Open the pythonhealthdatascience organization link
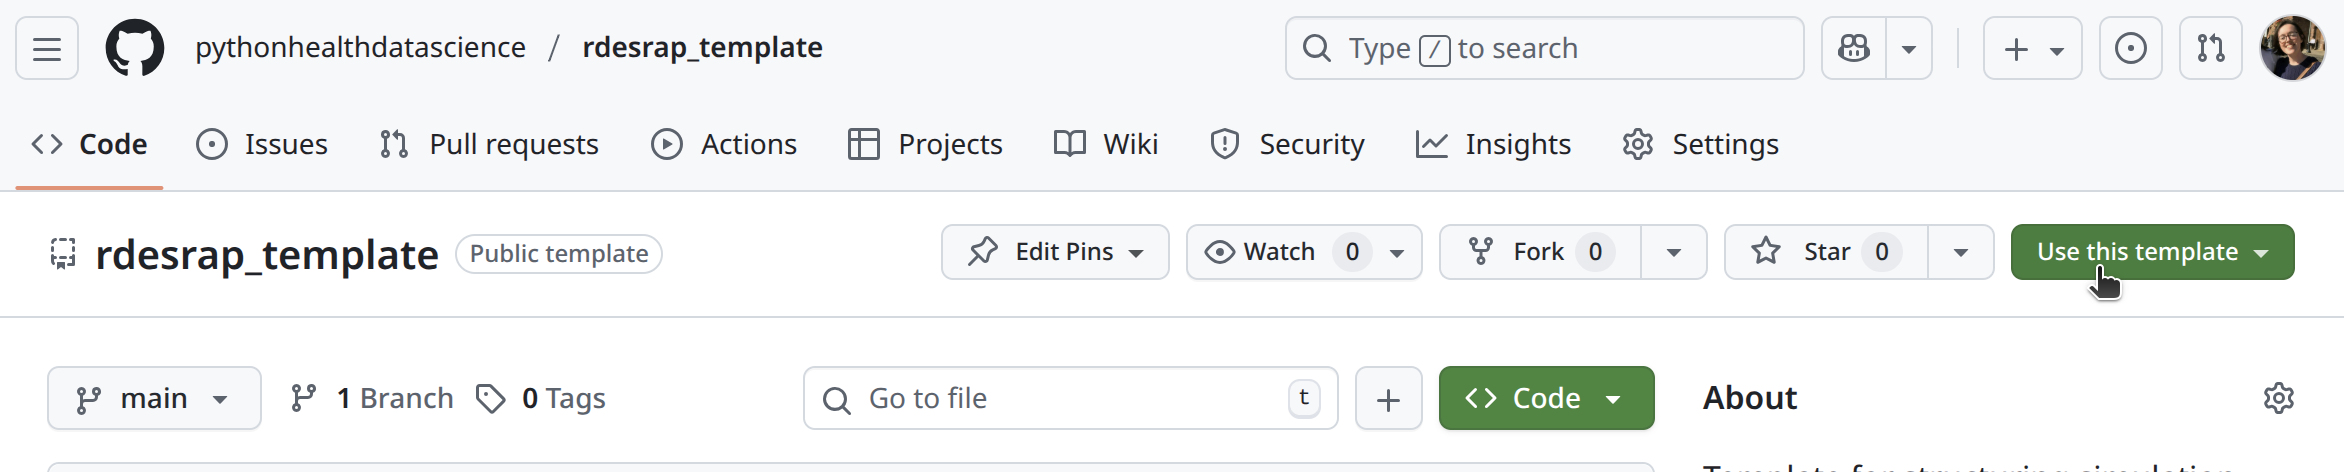Screen dimensions: 2344x472 tap(360, 48)
